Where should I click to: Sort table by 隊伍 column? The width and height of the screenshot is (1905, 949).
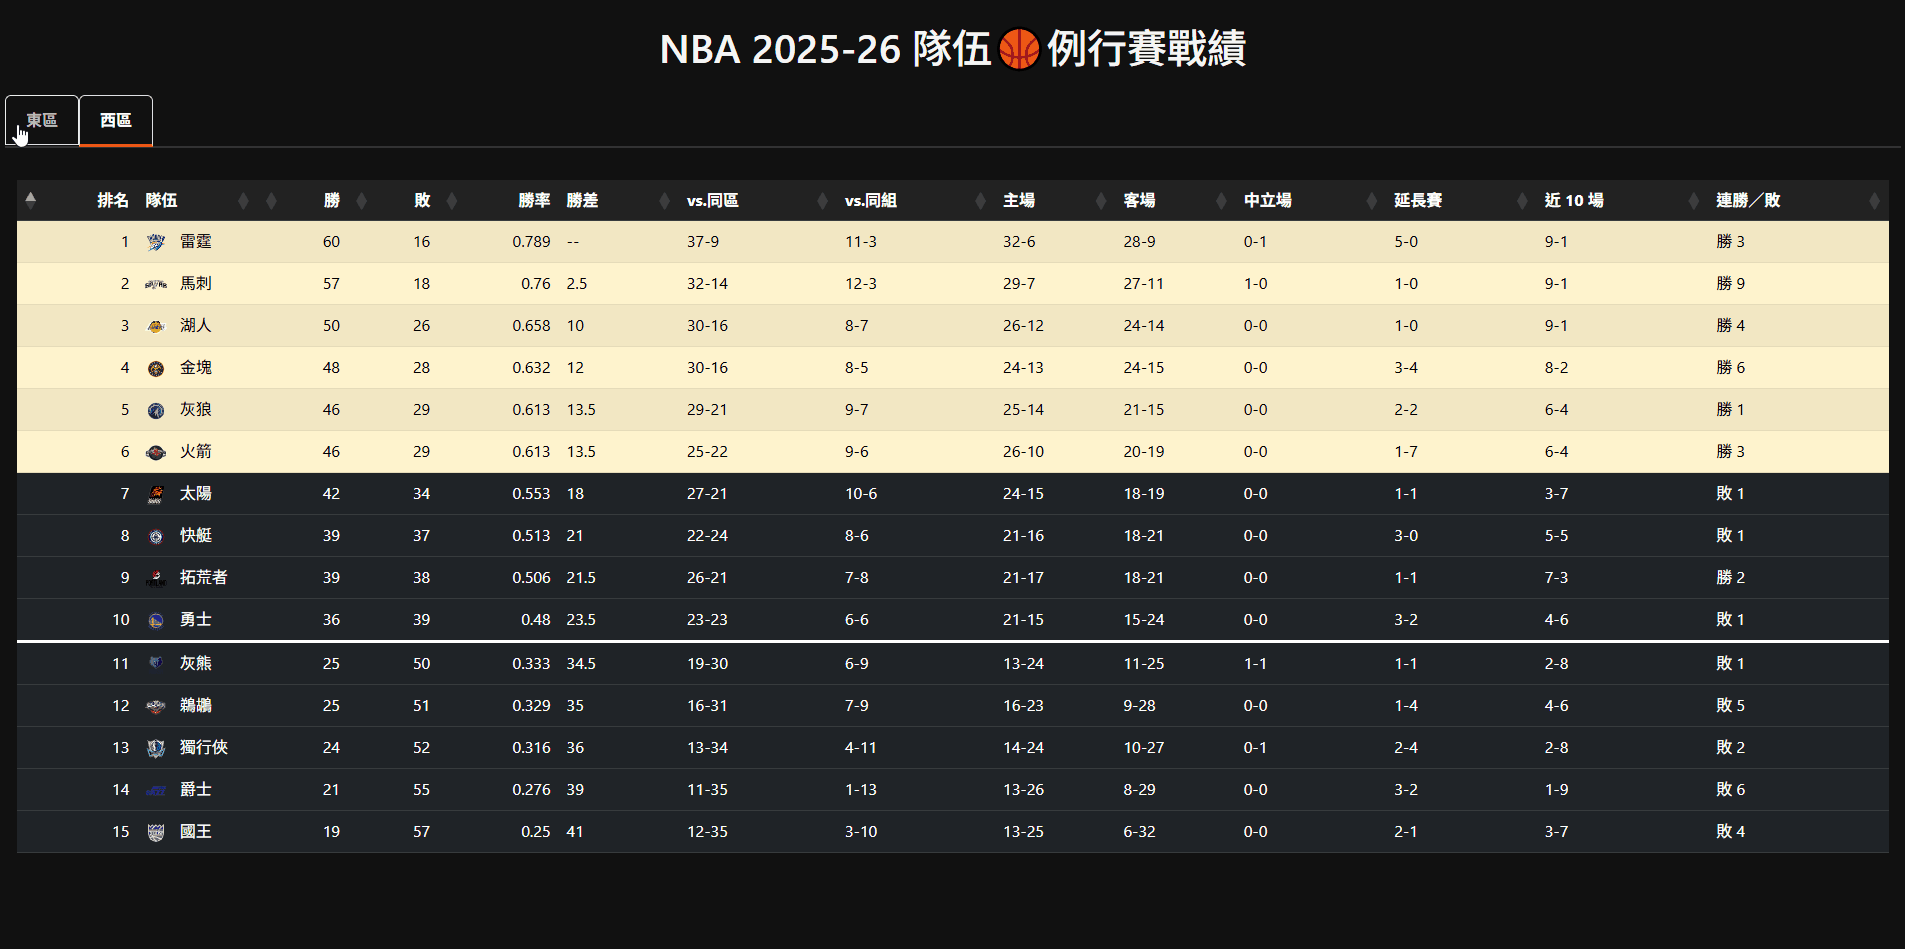[161, 200]
